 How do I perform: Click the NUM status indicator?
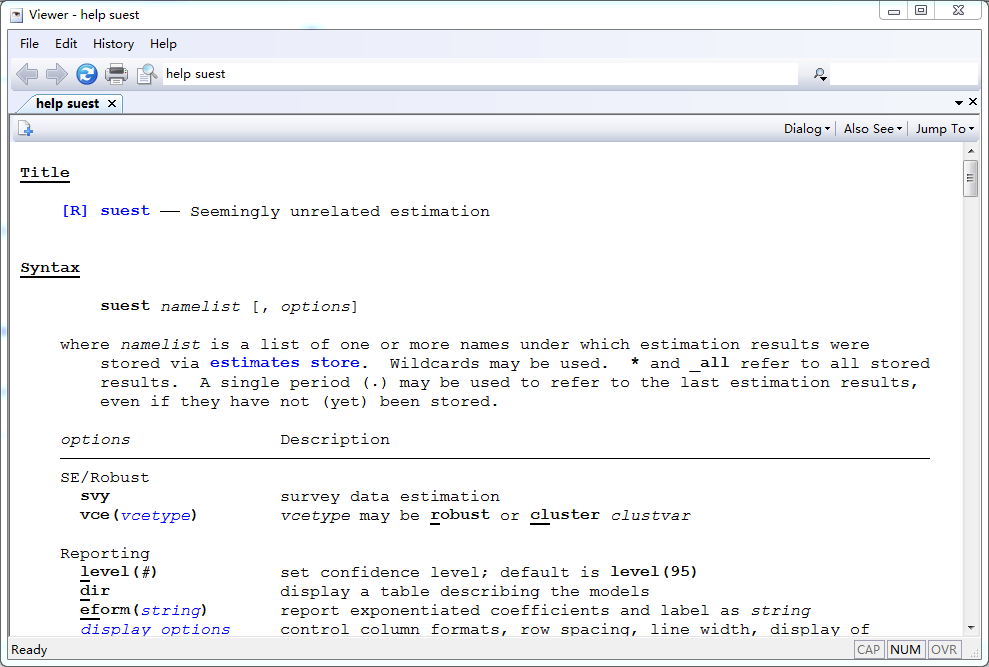pos(905,649)
